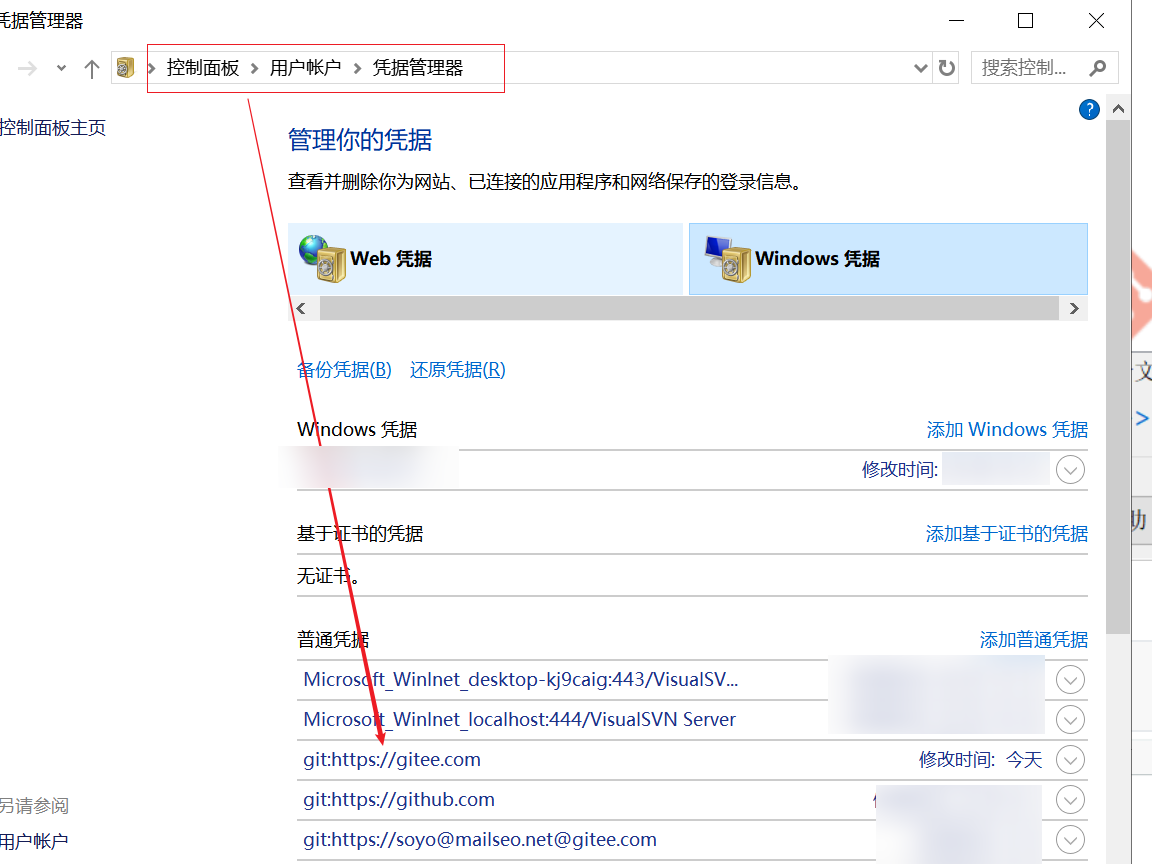Select 凭据管理器 in the breadcrumb path
The height and width of the screenshot is (864, 1152).
tap(418, 68)
